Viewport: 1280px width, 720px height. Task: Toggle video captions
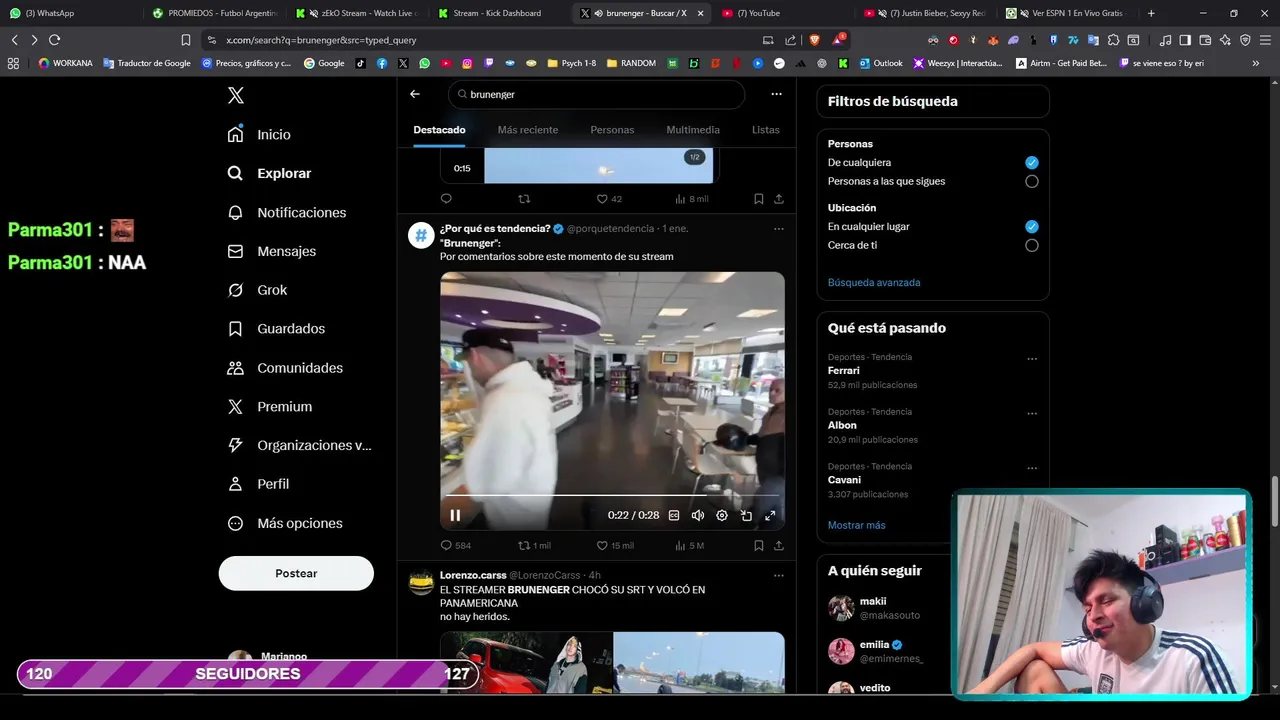click(x=674, y=515)
